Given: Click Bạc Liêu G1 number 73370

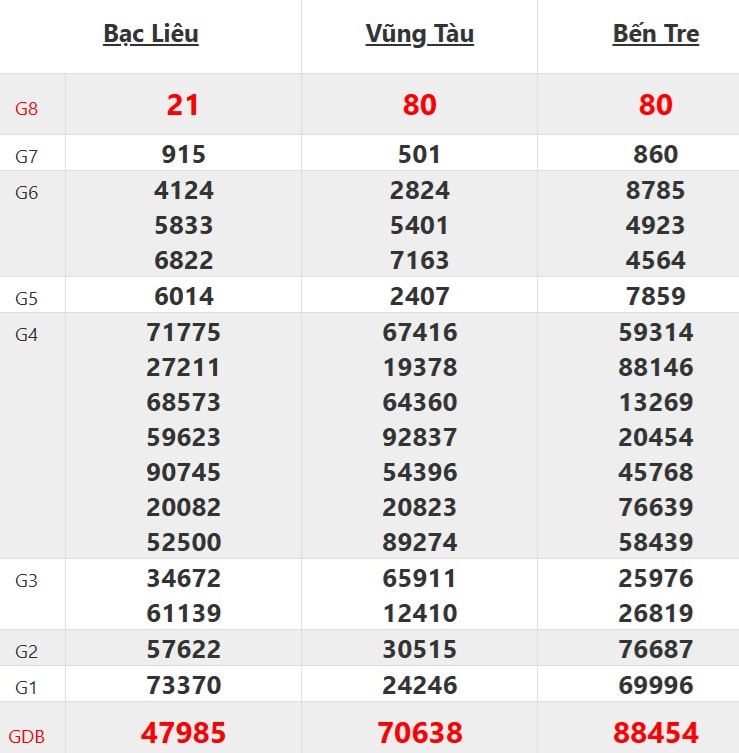Looking at the screenshot, I should (x=183, y=685).
